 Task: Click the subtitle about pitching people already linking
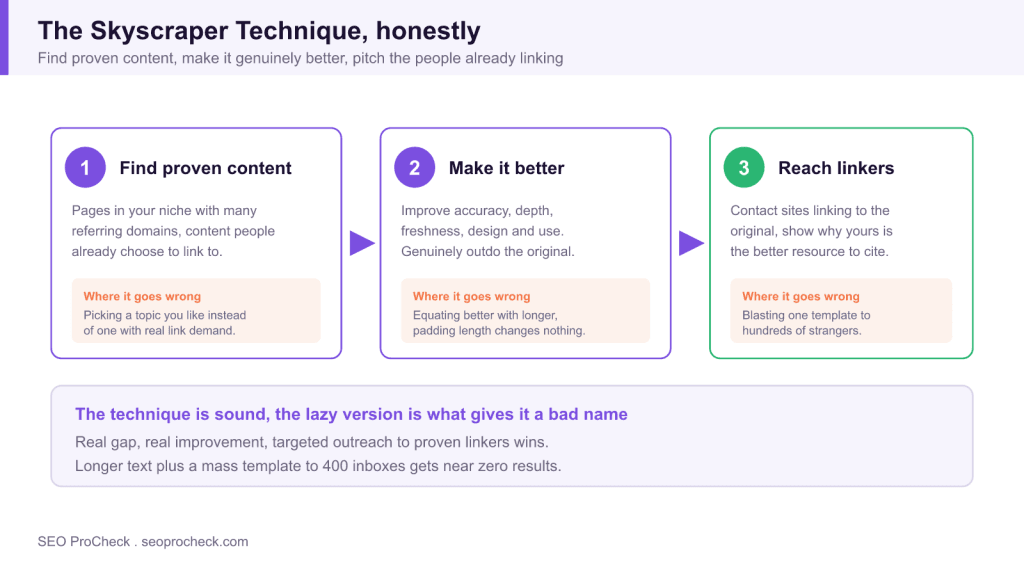click(x=300, y=58)
